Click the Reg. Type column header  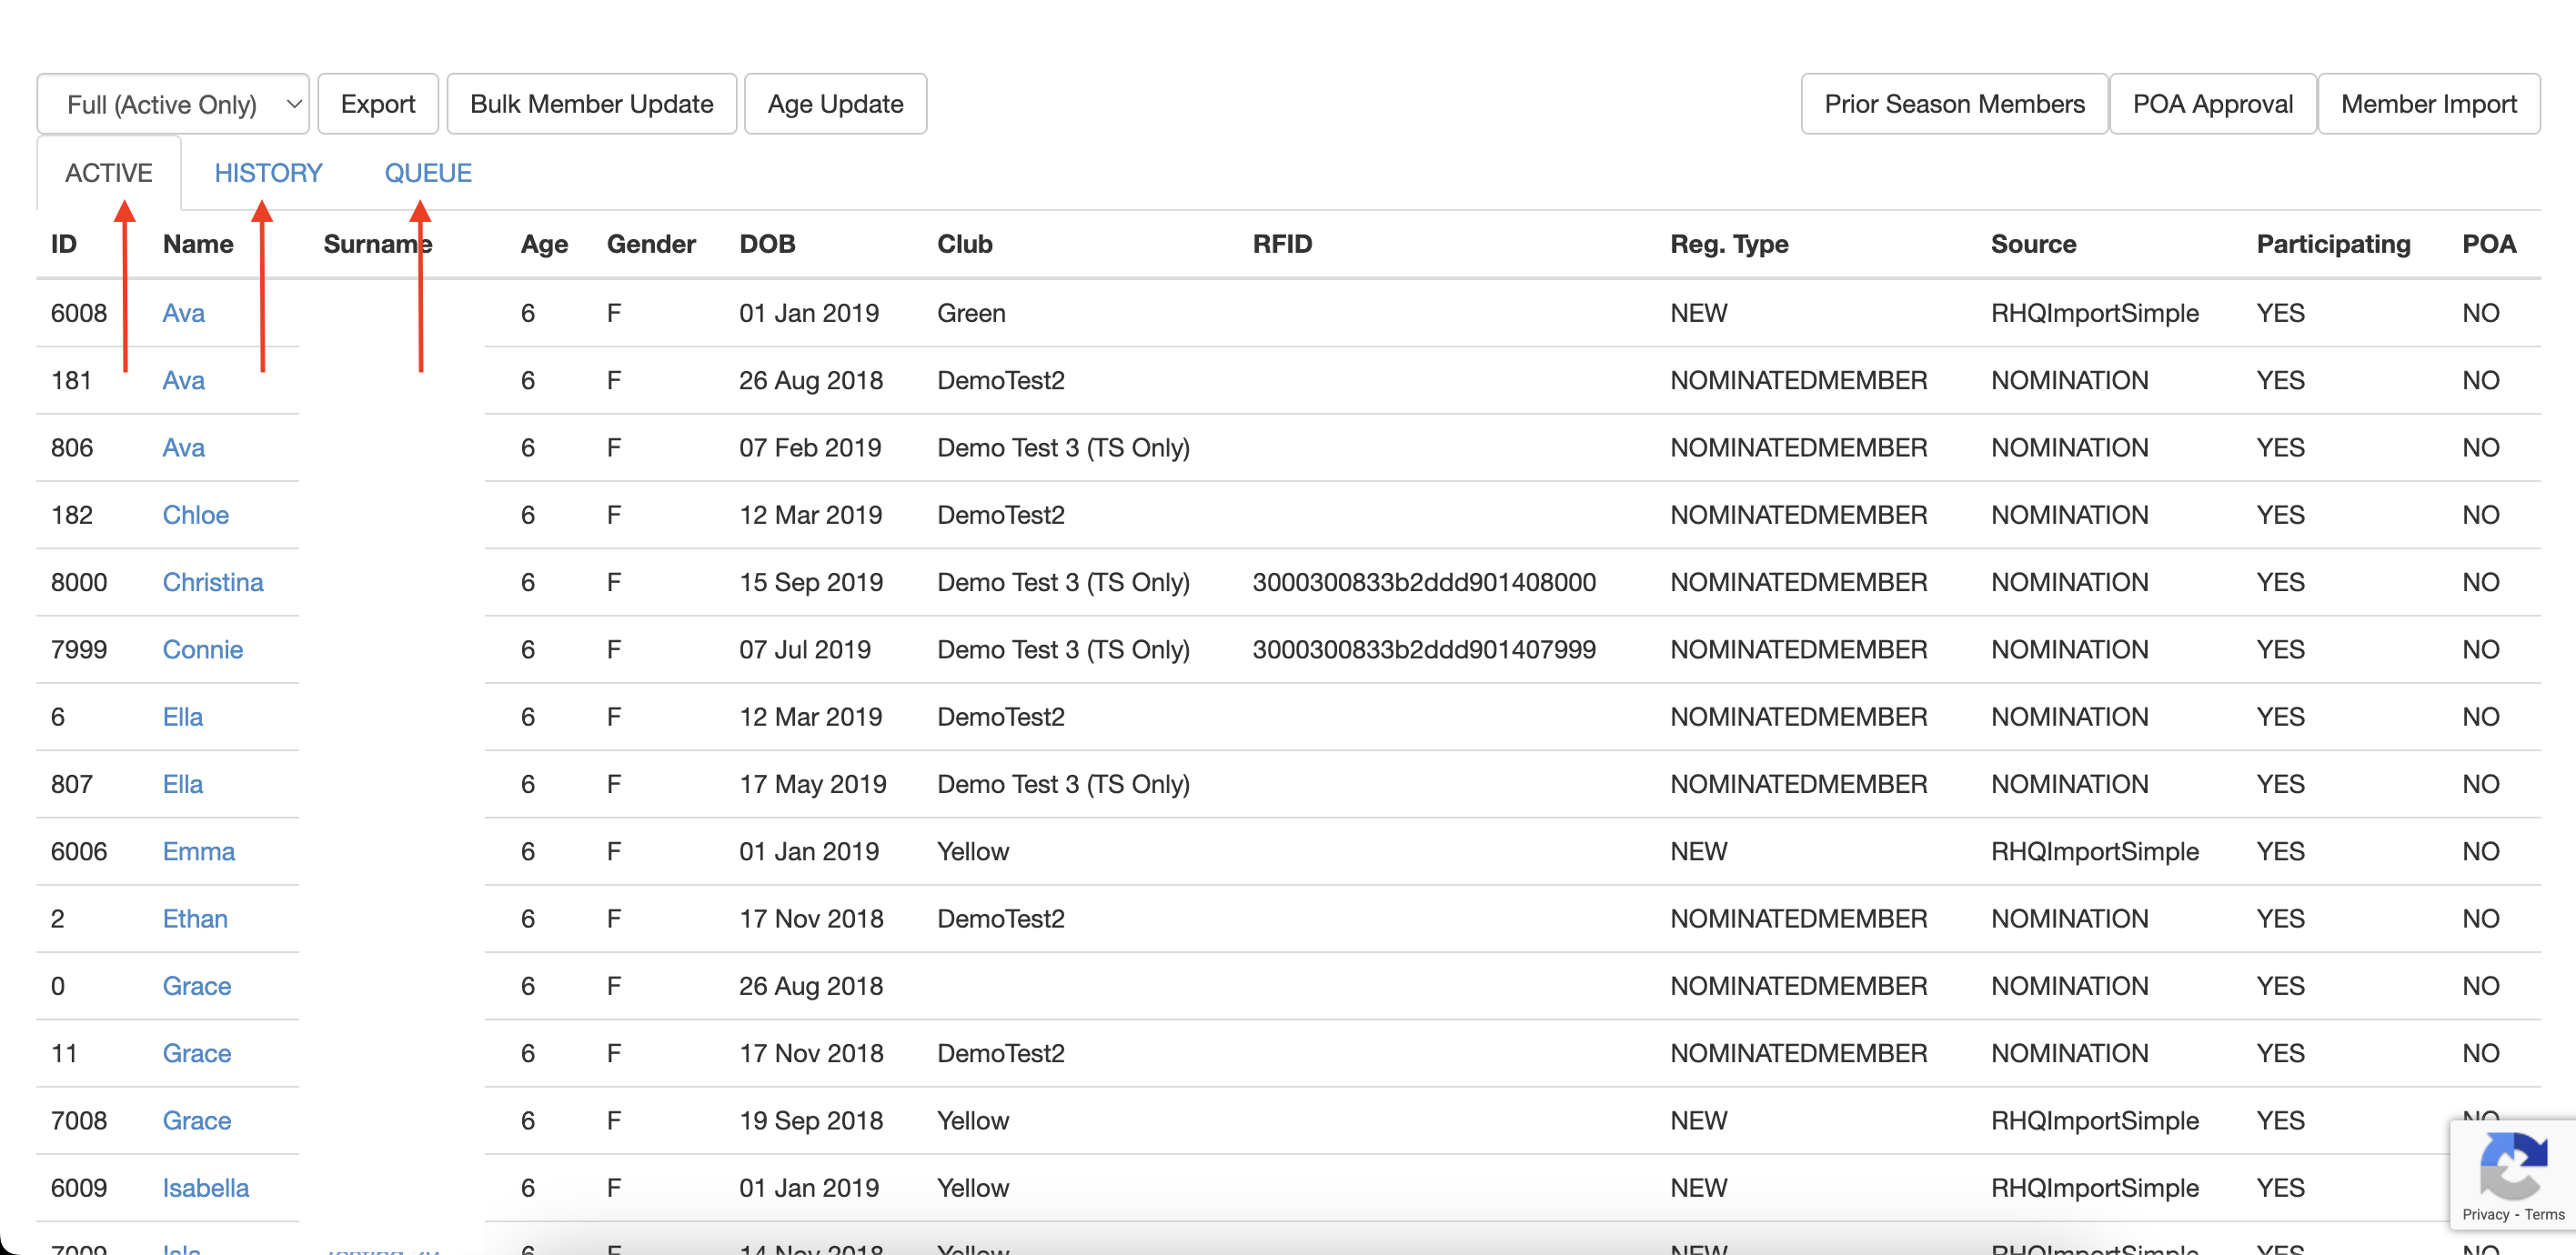tap(1729, 244)
